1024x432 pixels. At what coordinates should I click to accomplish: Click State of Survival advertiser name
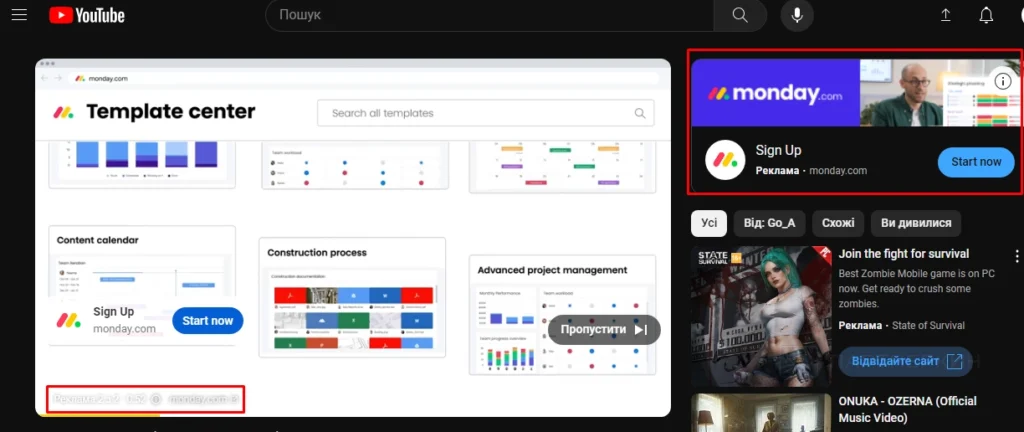tap(928, 326)
